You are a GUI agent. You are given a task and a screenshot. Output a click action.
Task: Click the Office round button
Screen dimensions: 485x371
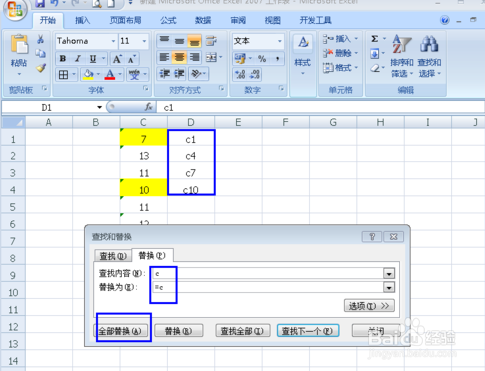point(15,10)
